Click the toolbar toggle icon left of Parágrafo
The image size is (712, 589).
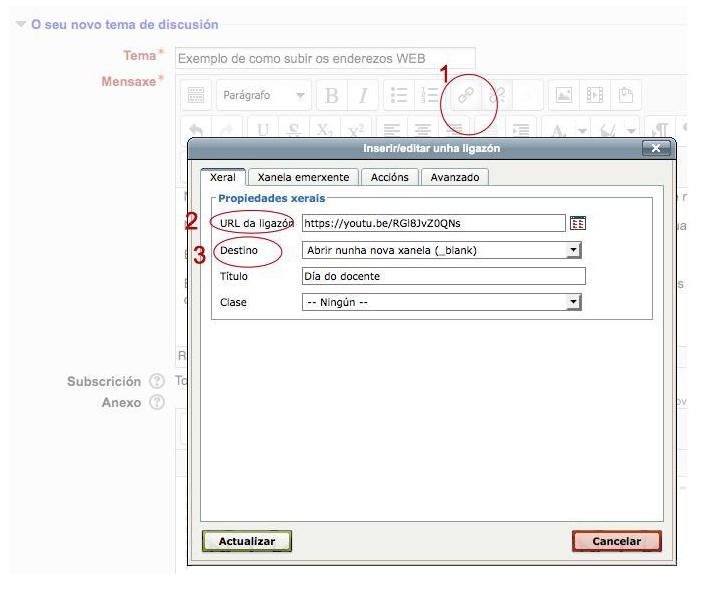[x=197, y=96]
